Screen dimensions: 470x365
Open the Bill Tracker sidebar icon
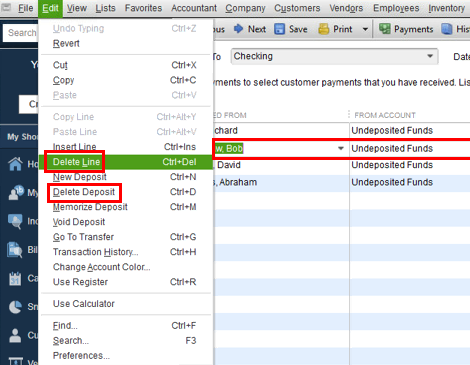[15, 250]
